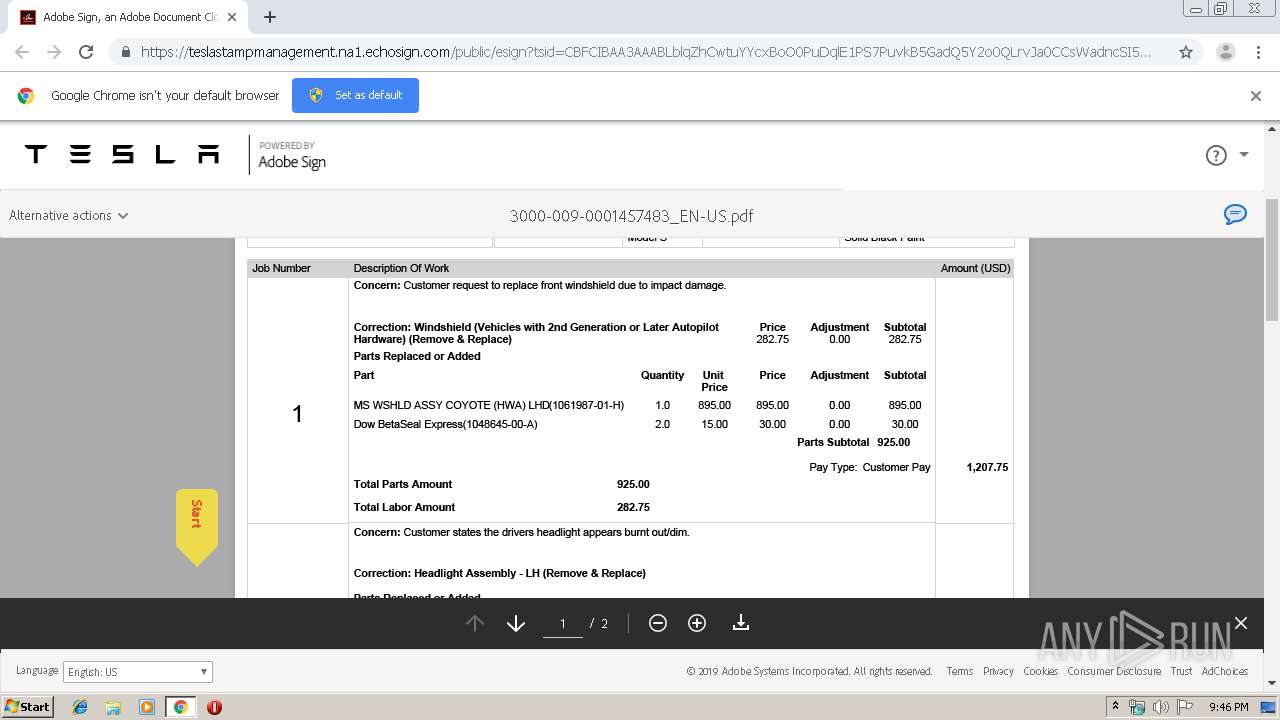The image size is (1280, 720).
Task: Click the address bar URL
Action: pos(645,52)
